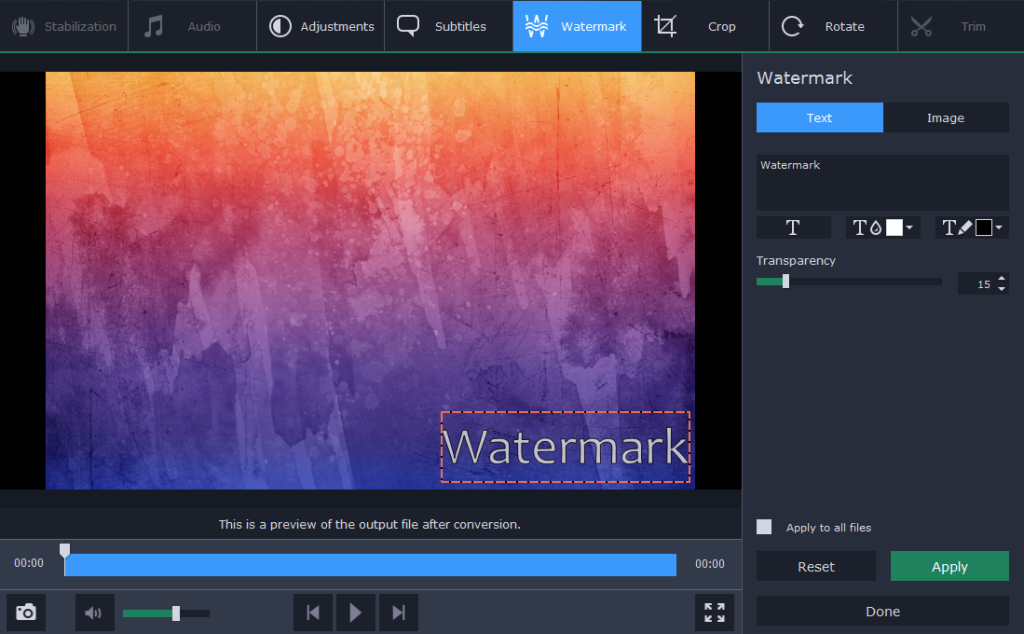Stay on the Text tab
This screenshot has width=1024, height=634.
819,117
